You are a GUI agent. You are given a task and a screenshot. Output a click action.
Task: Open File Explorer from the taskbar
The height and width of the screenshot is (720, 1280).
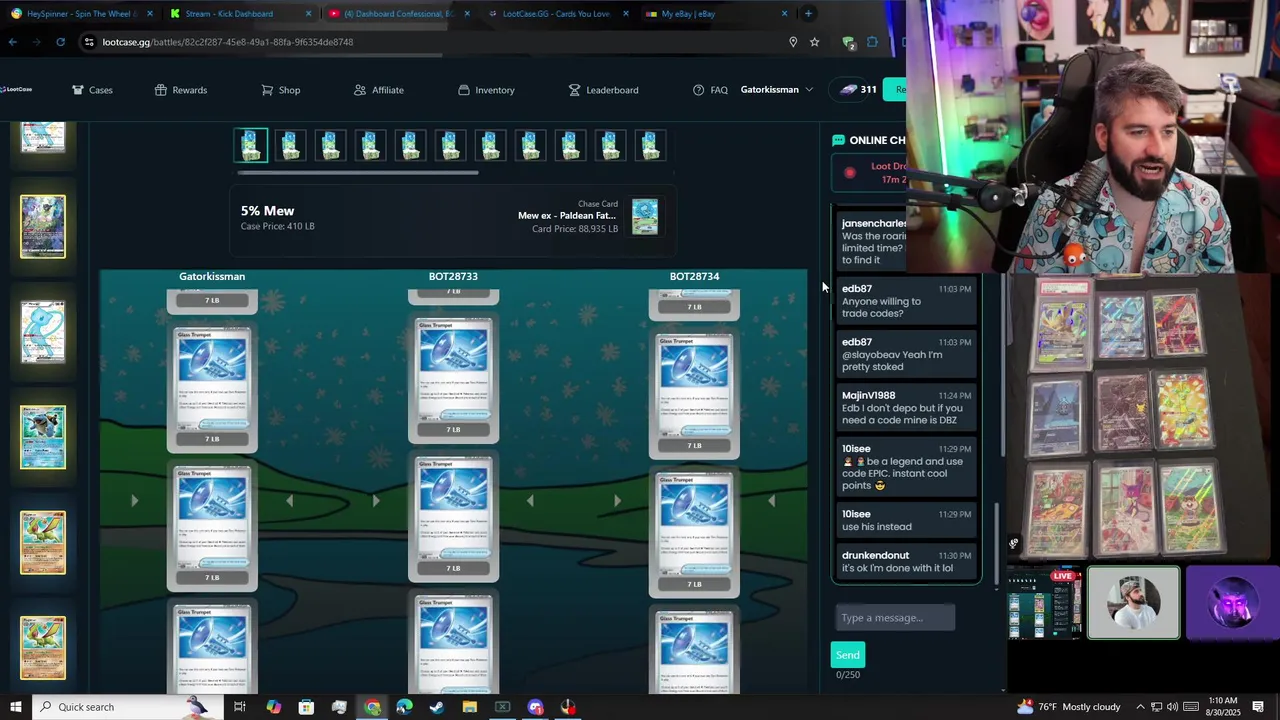tap(470, 707)
